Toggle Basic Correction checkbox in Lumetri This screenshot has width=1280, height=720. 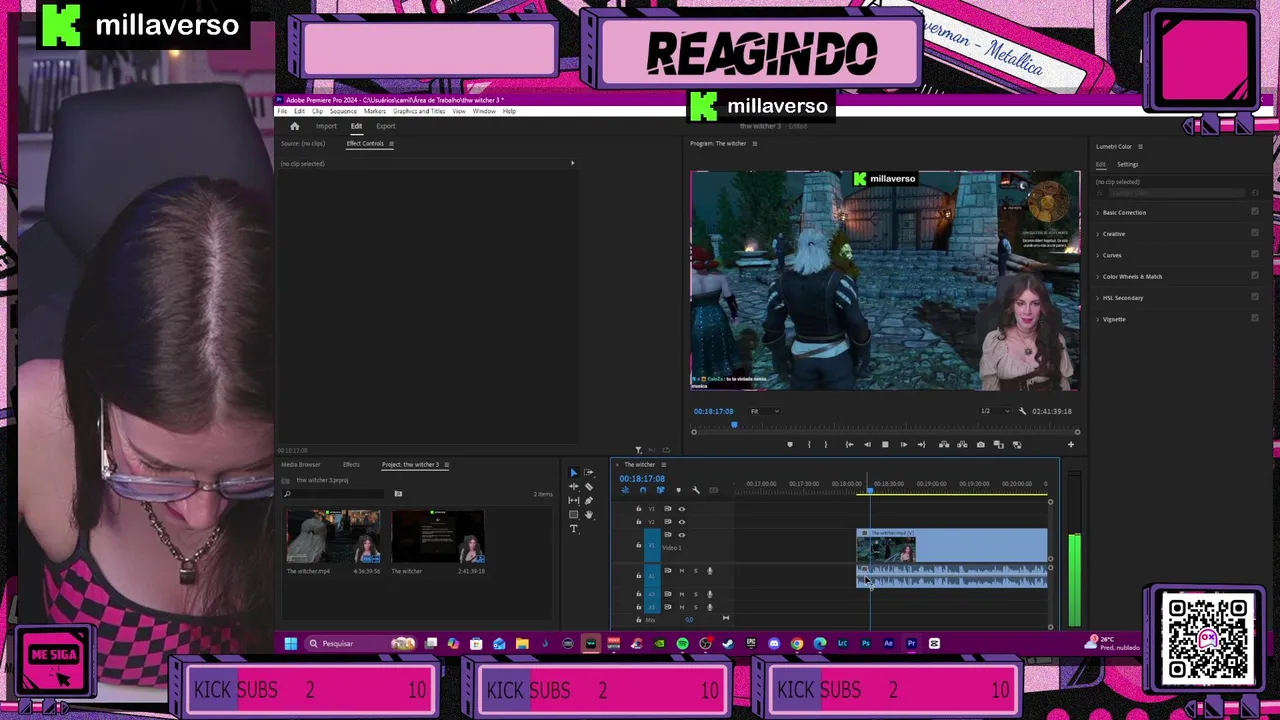coord(1255,212)
